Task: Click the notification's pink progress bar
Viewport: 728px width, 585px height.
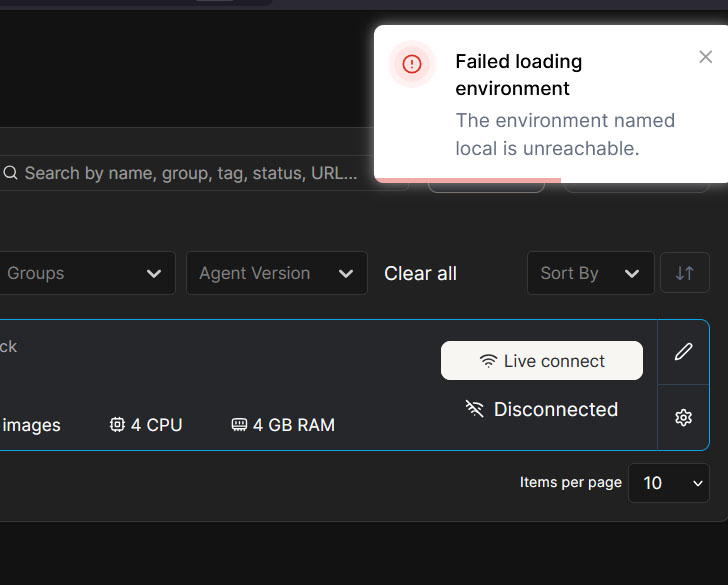Action: coord(467,180)
